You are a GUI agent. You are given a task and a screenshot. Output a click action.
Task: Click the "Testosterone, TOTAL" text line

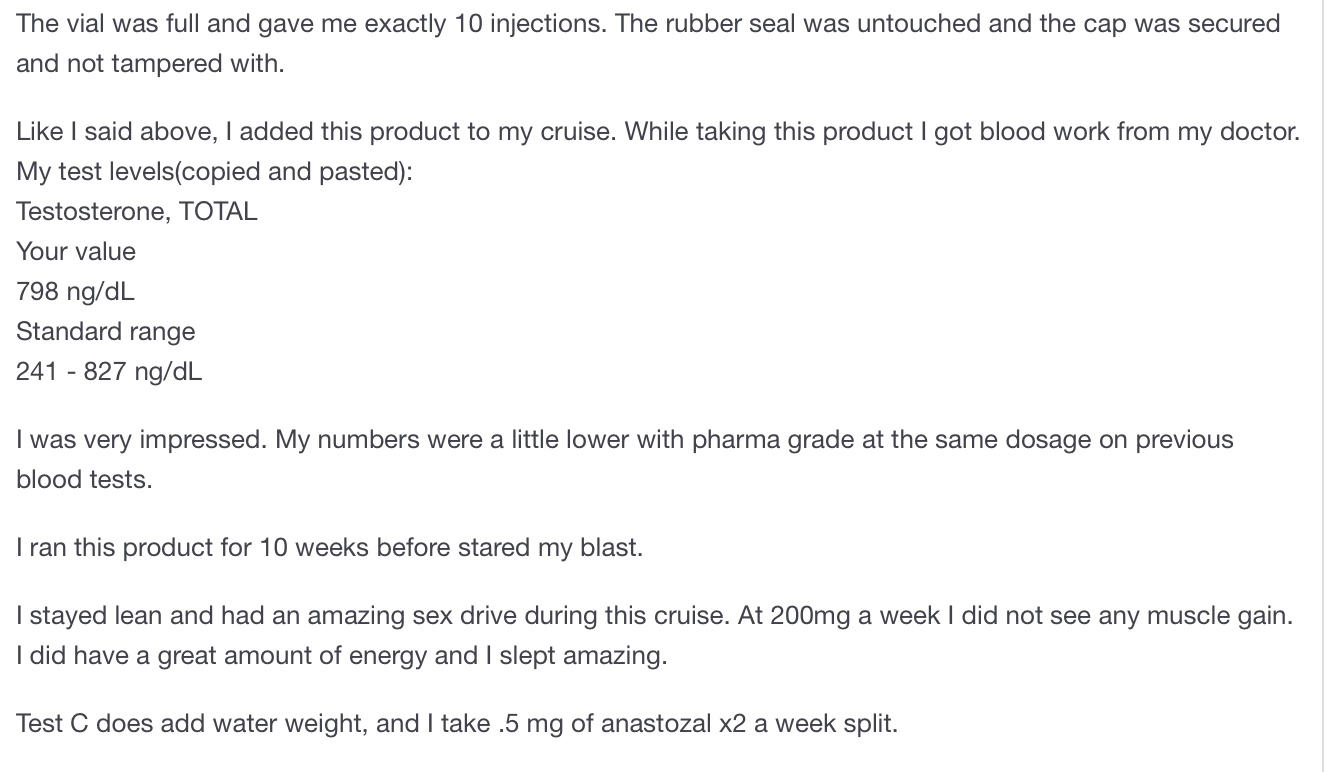tap(136, 211)
